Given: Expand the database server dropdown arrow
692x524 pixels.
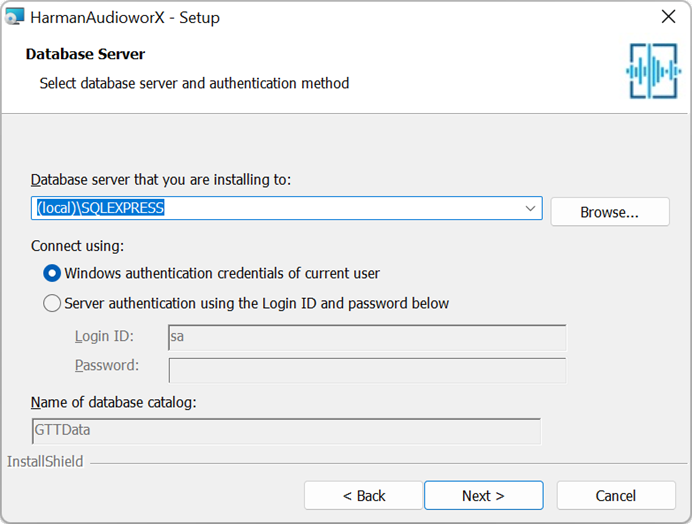Looking at the screenshot, I should click(530, 208).
